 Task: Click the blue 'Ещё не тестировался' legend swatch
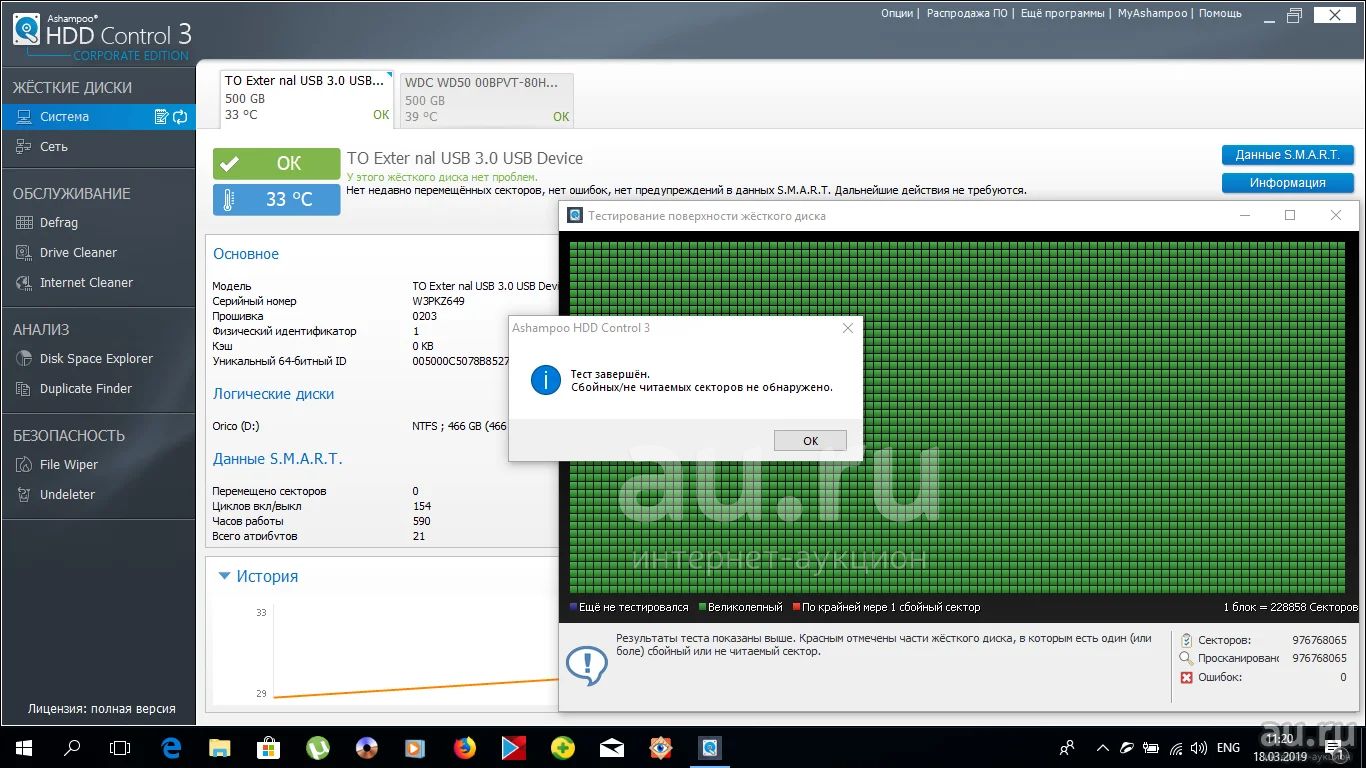click(x=573, y=607)
